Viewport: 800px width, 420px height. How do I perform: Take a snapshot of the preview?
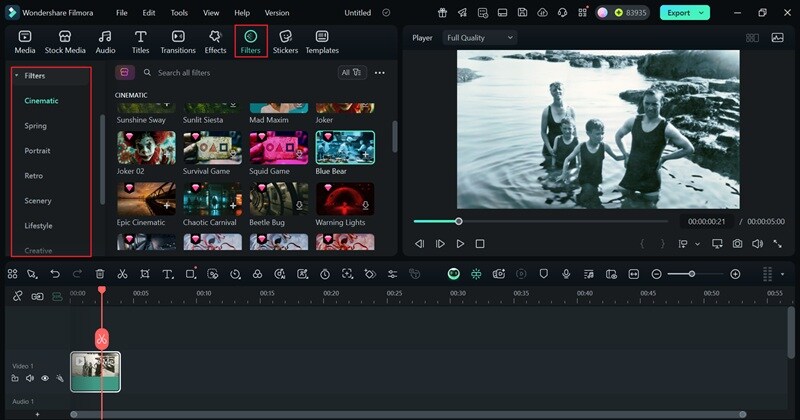coord(737,244)
